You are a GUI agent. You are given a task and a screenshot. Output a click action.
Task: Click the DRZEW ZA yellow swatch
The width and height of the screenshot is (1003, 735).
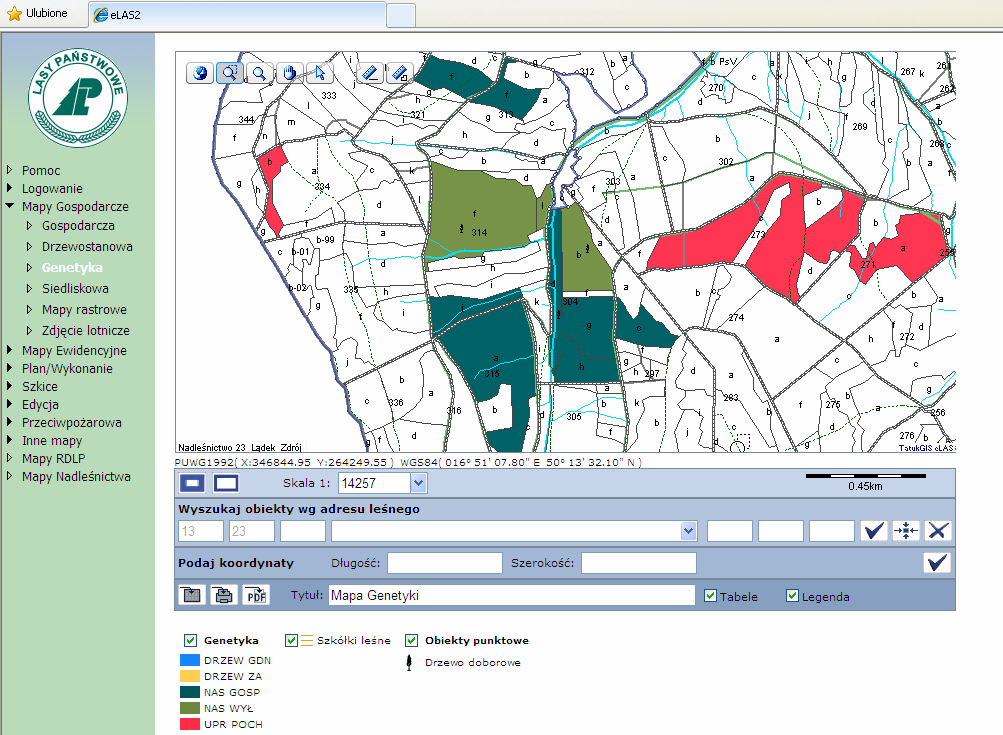coord(190,676)
